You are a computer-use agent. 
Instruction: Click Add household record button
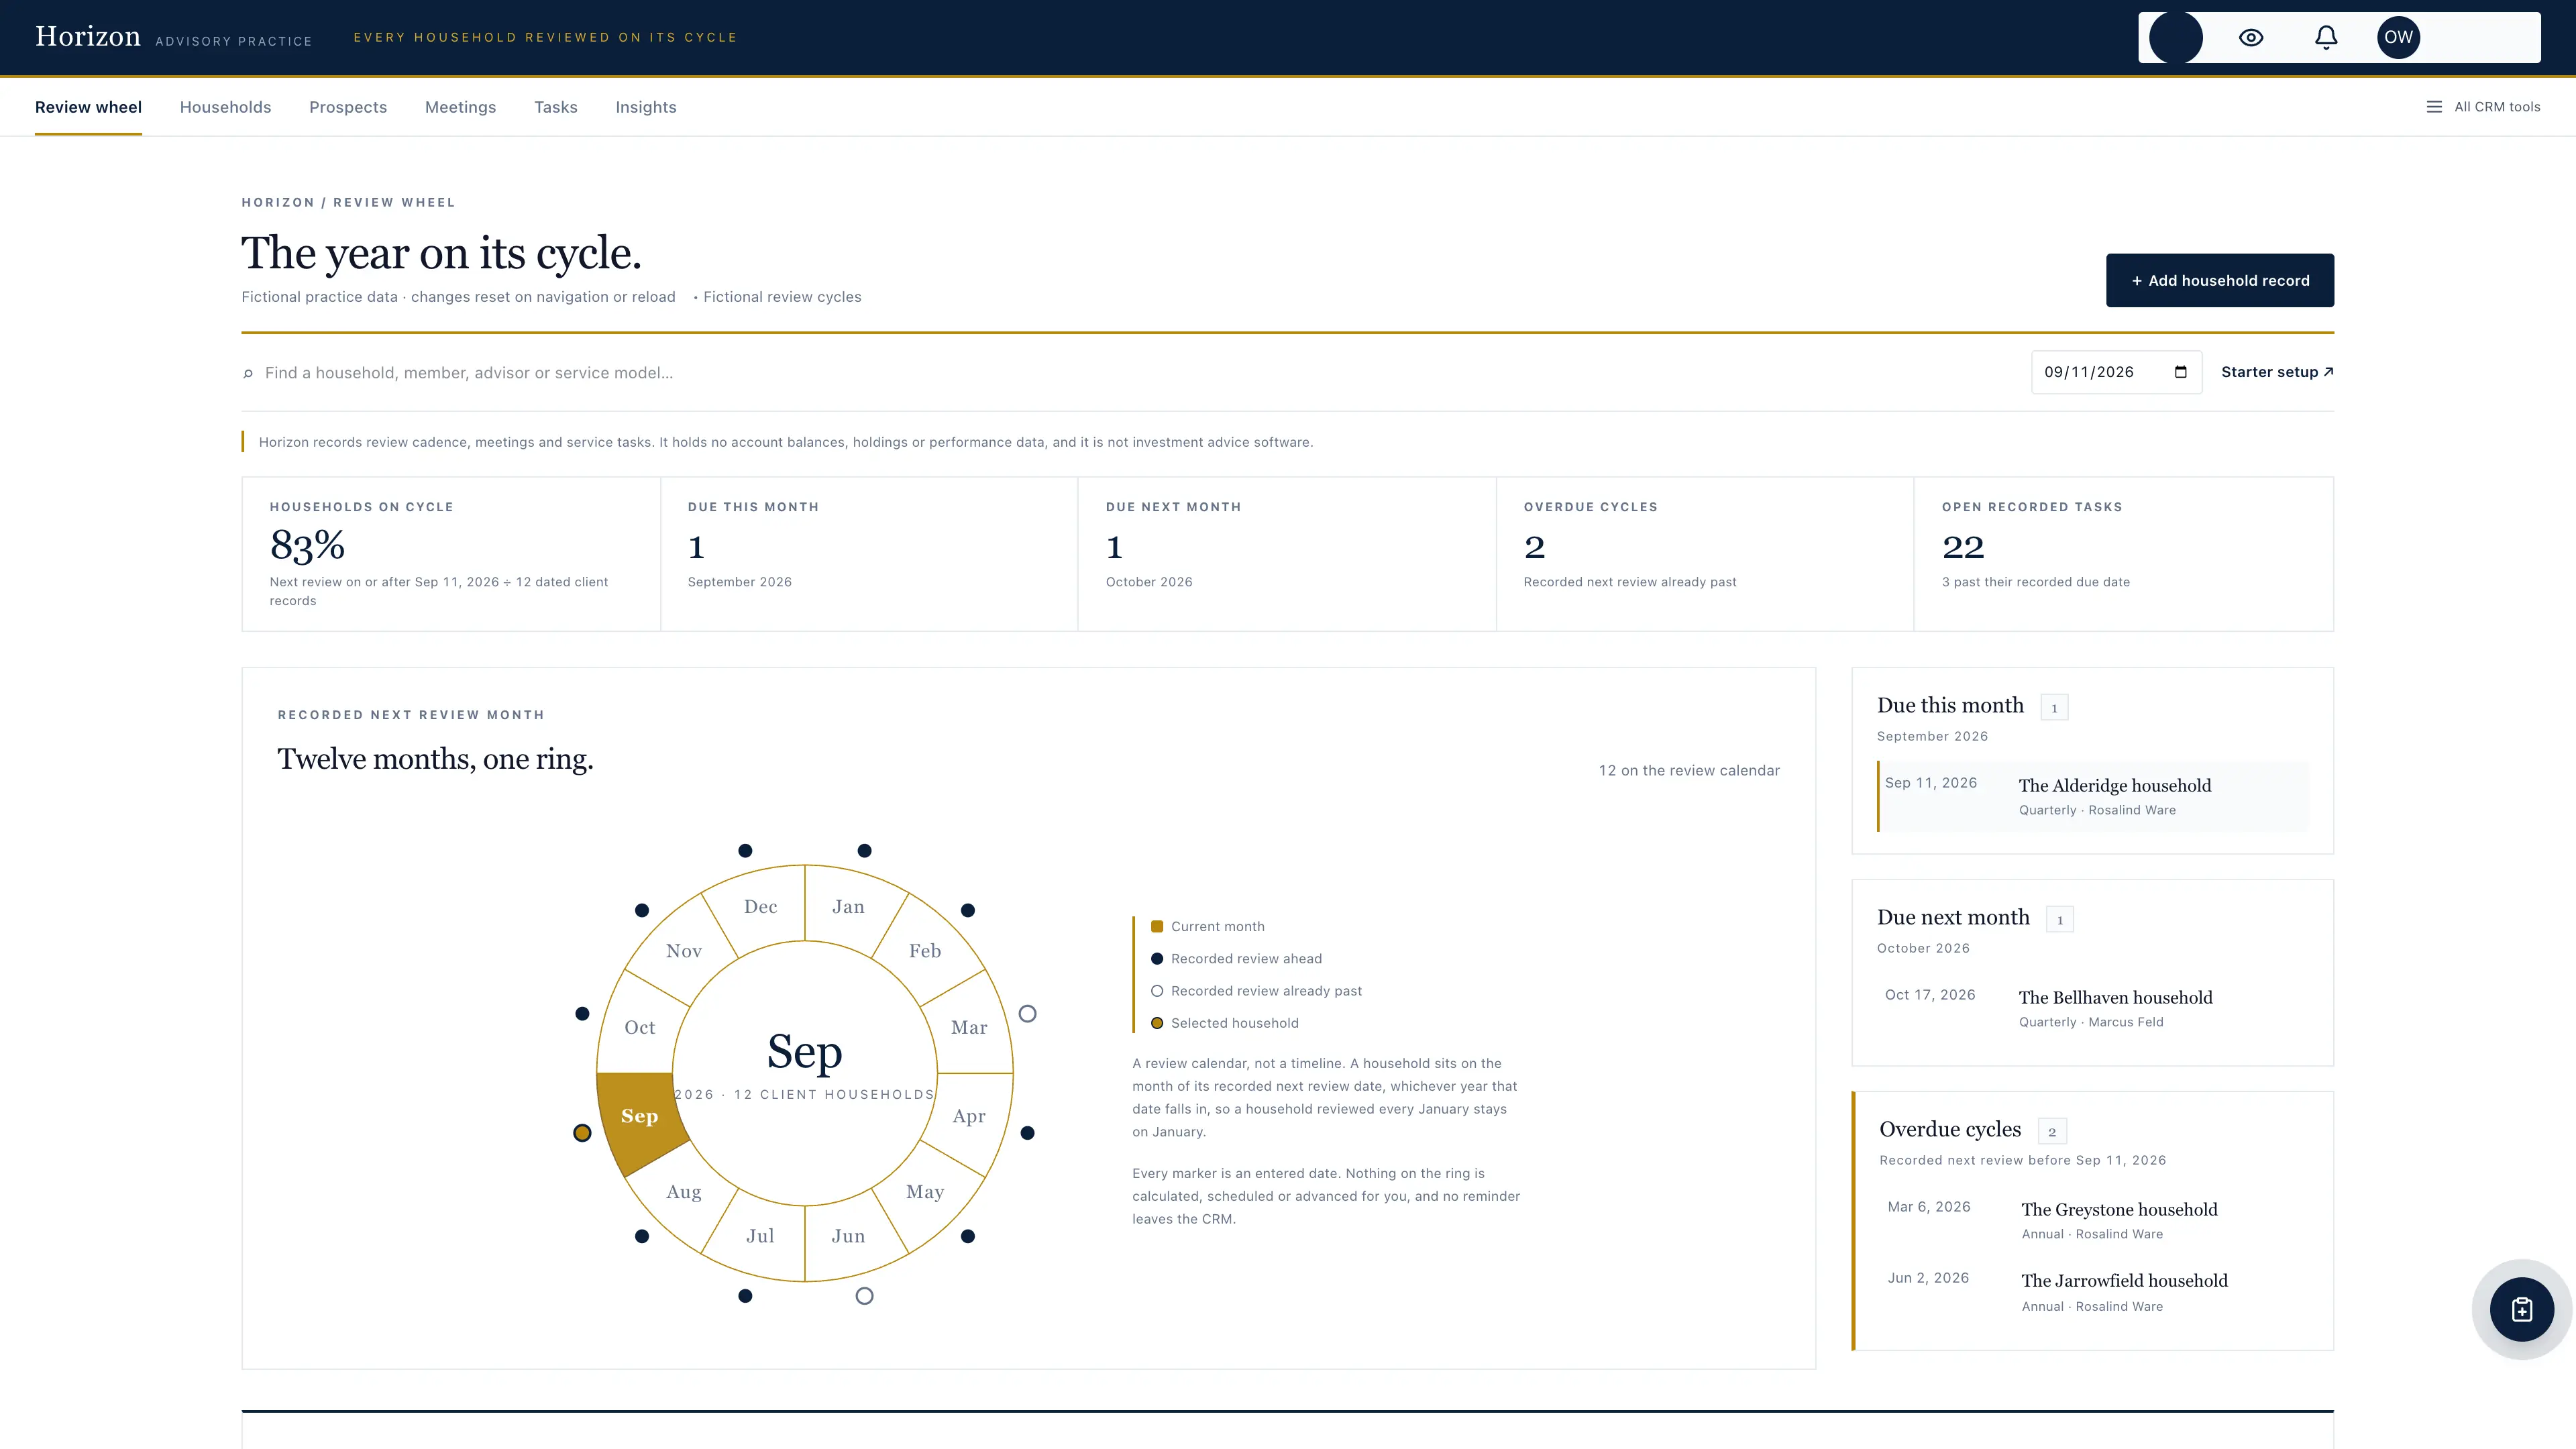click(x=2220, y=280)
